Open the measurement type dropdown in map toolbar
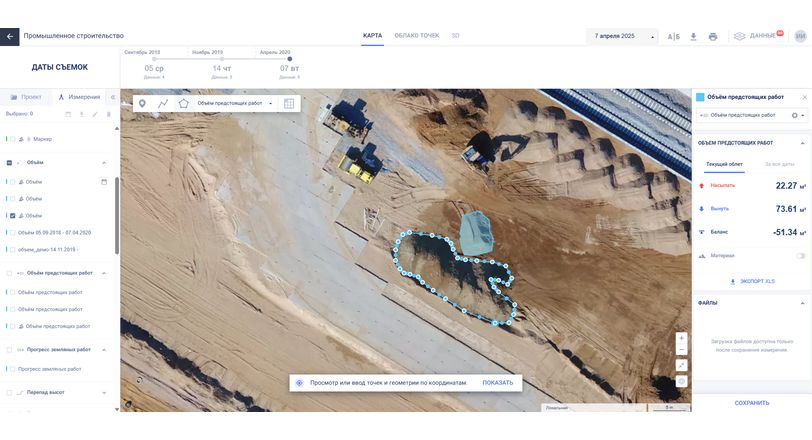This screenshot has height=440, width=812. tap(234, 103)
